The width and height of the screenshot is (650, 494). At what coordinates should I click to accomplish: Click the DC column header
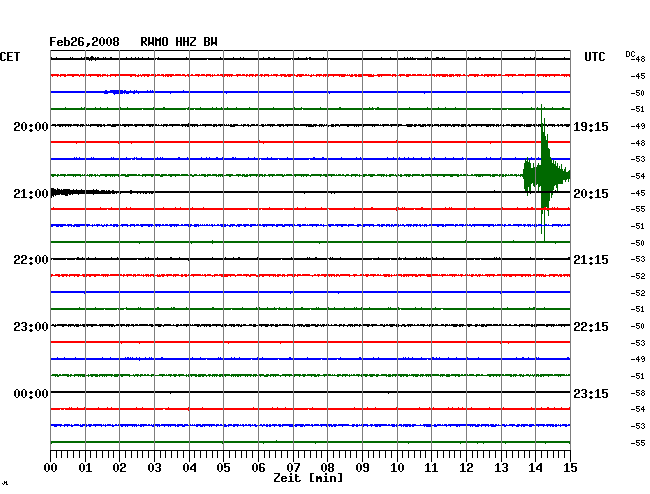click(630, 54)
